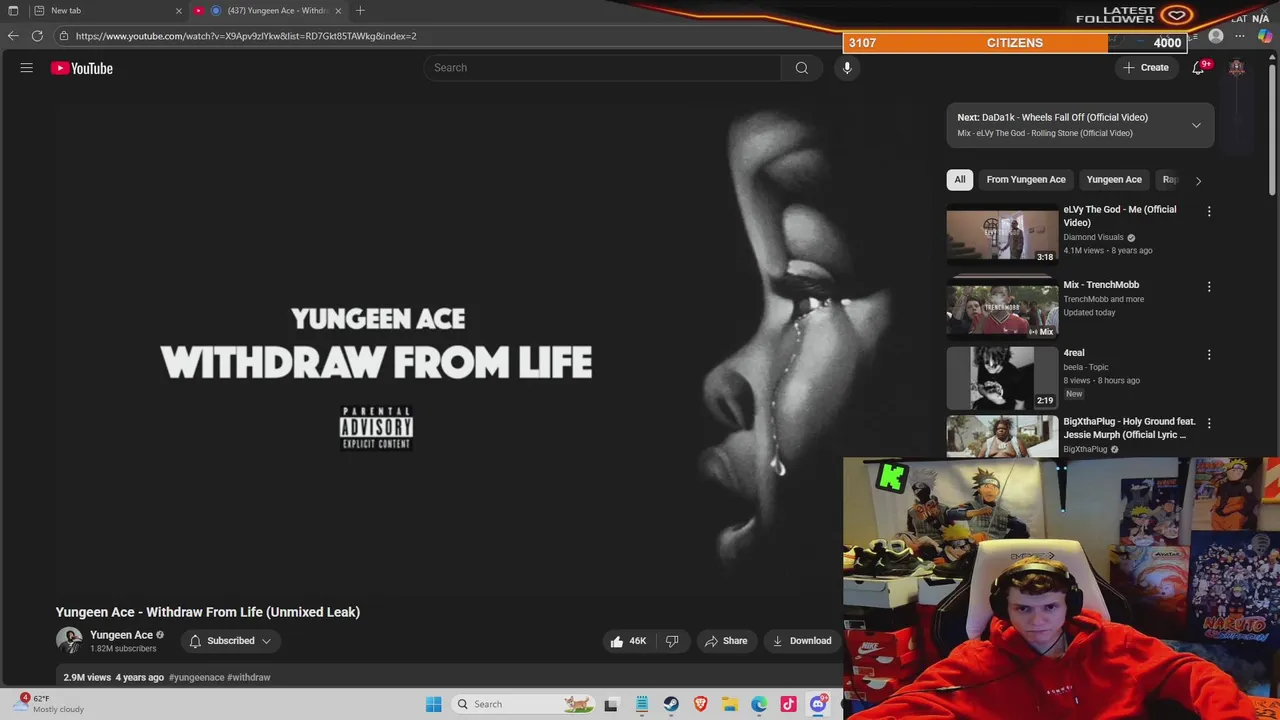
Task: Select the From Yungeen Ace chip
Action: [x=1026, y=180]
